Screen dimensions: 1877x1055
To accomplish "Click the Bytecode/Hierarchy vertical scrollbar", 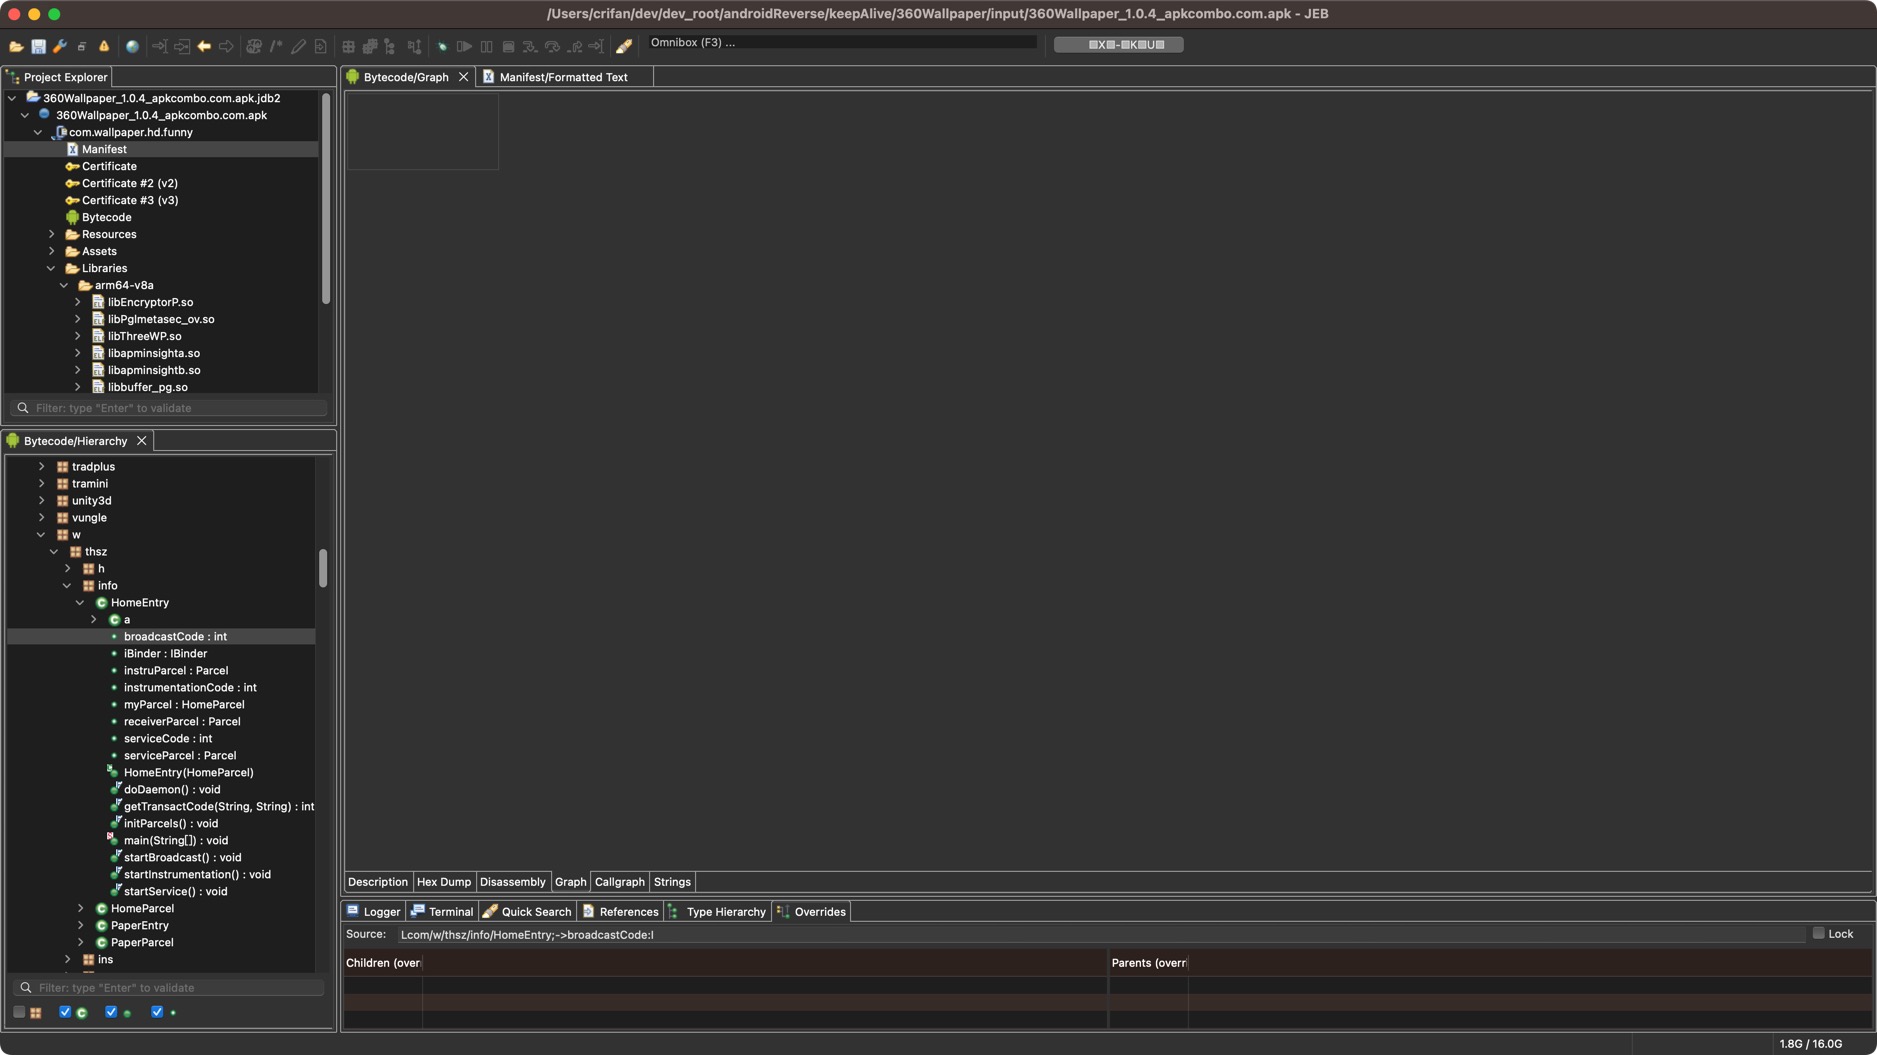I will tap(322, 568).
